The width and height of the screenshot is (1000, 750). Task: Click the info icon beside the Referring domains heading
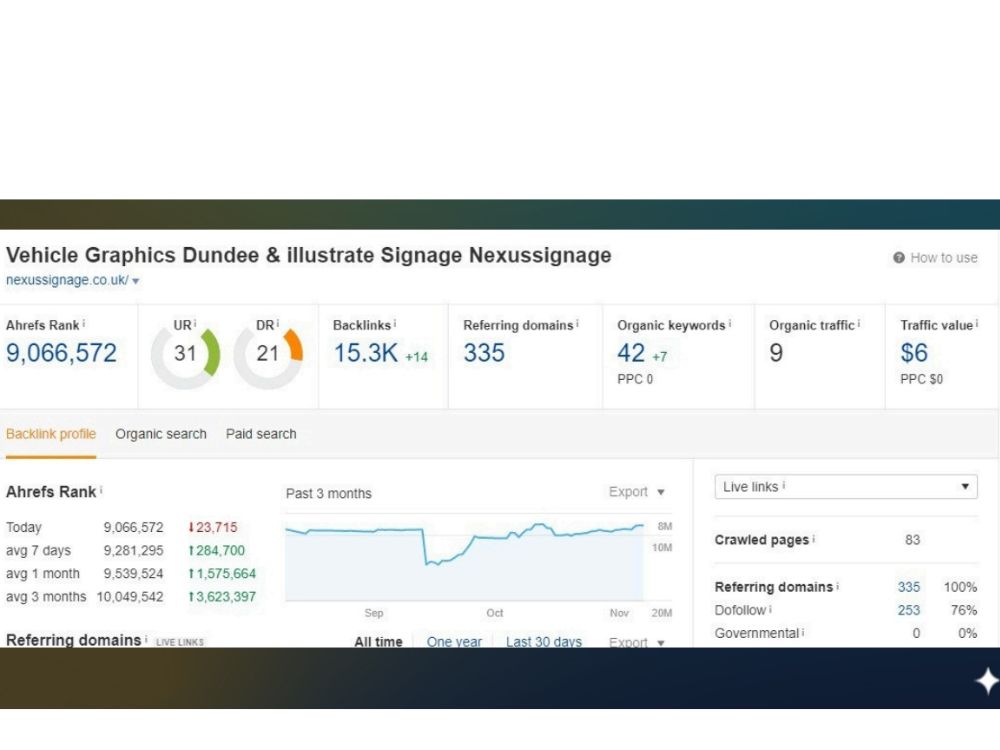tap(146, 638)
